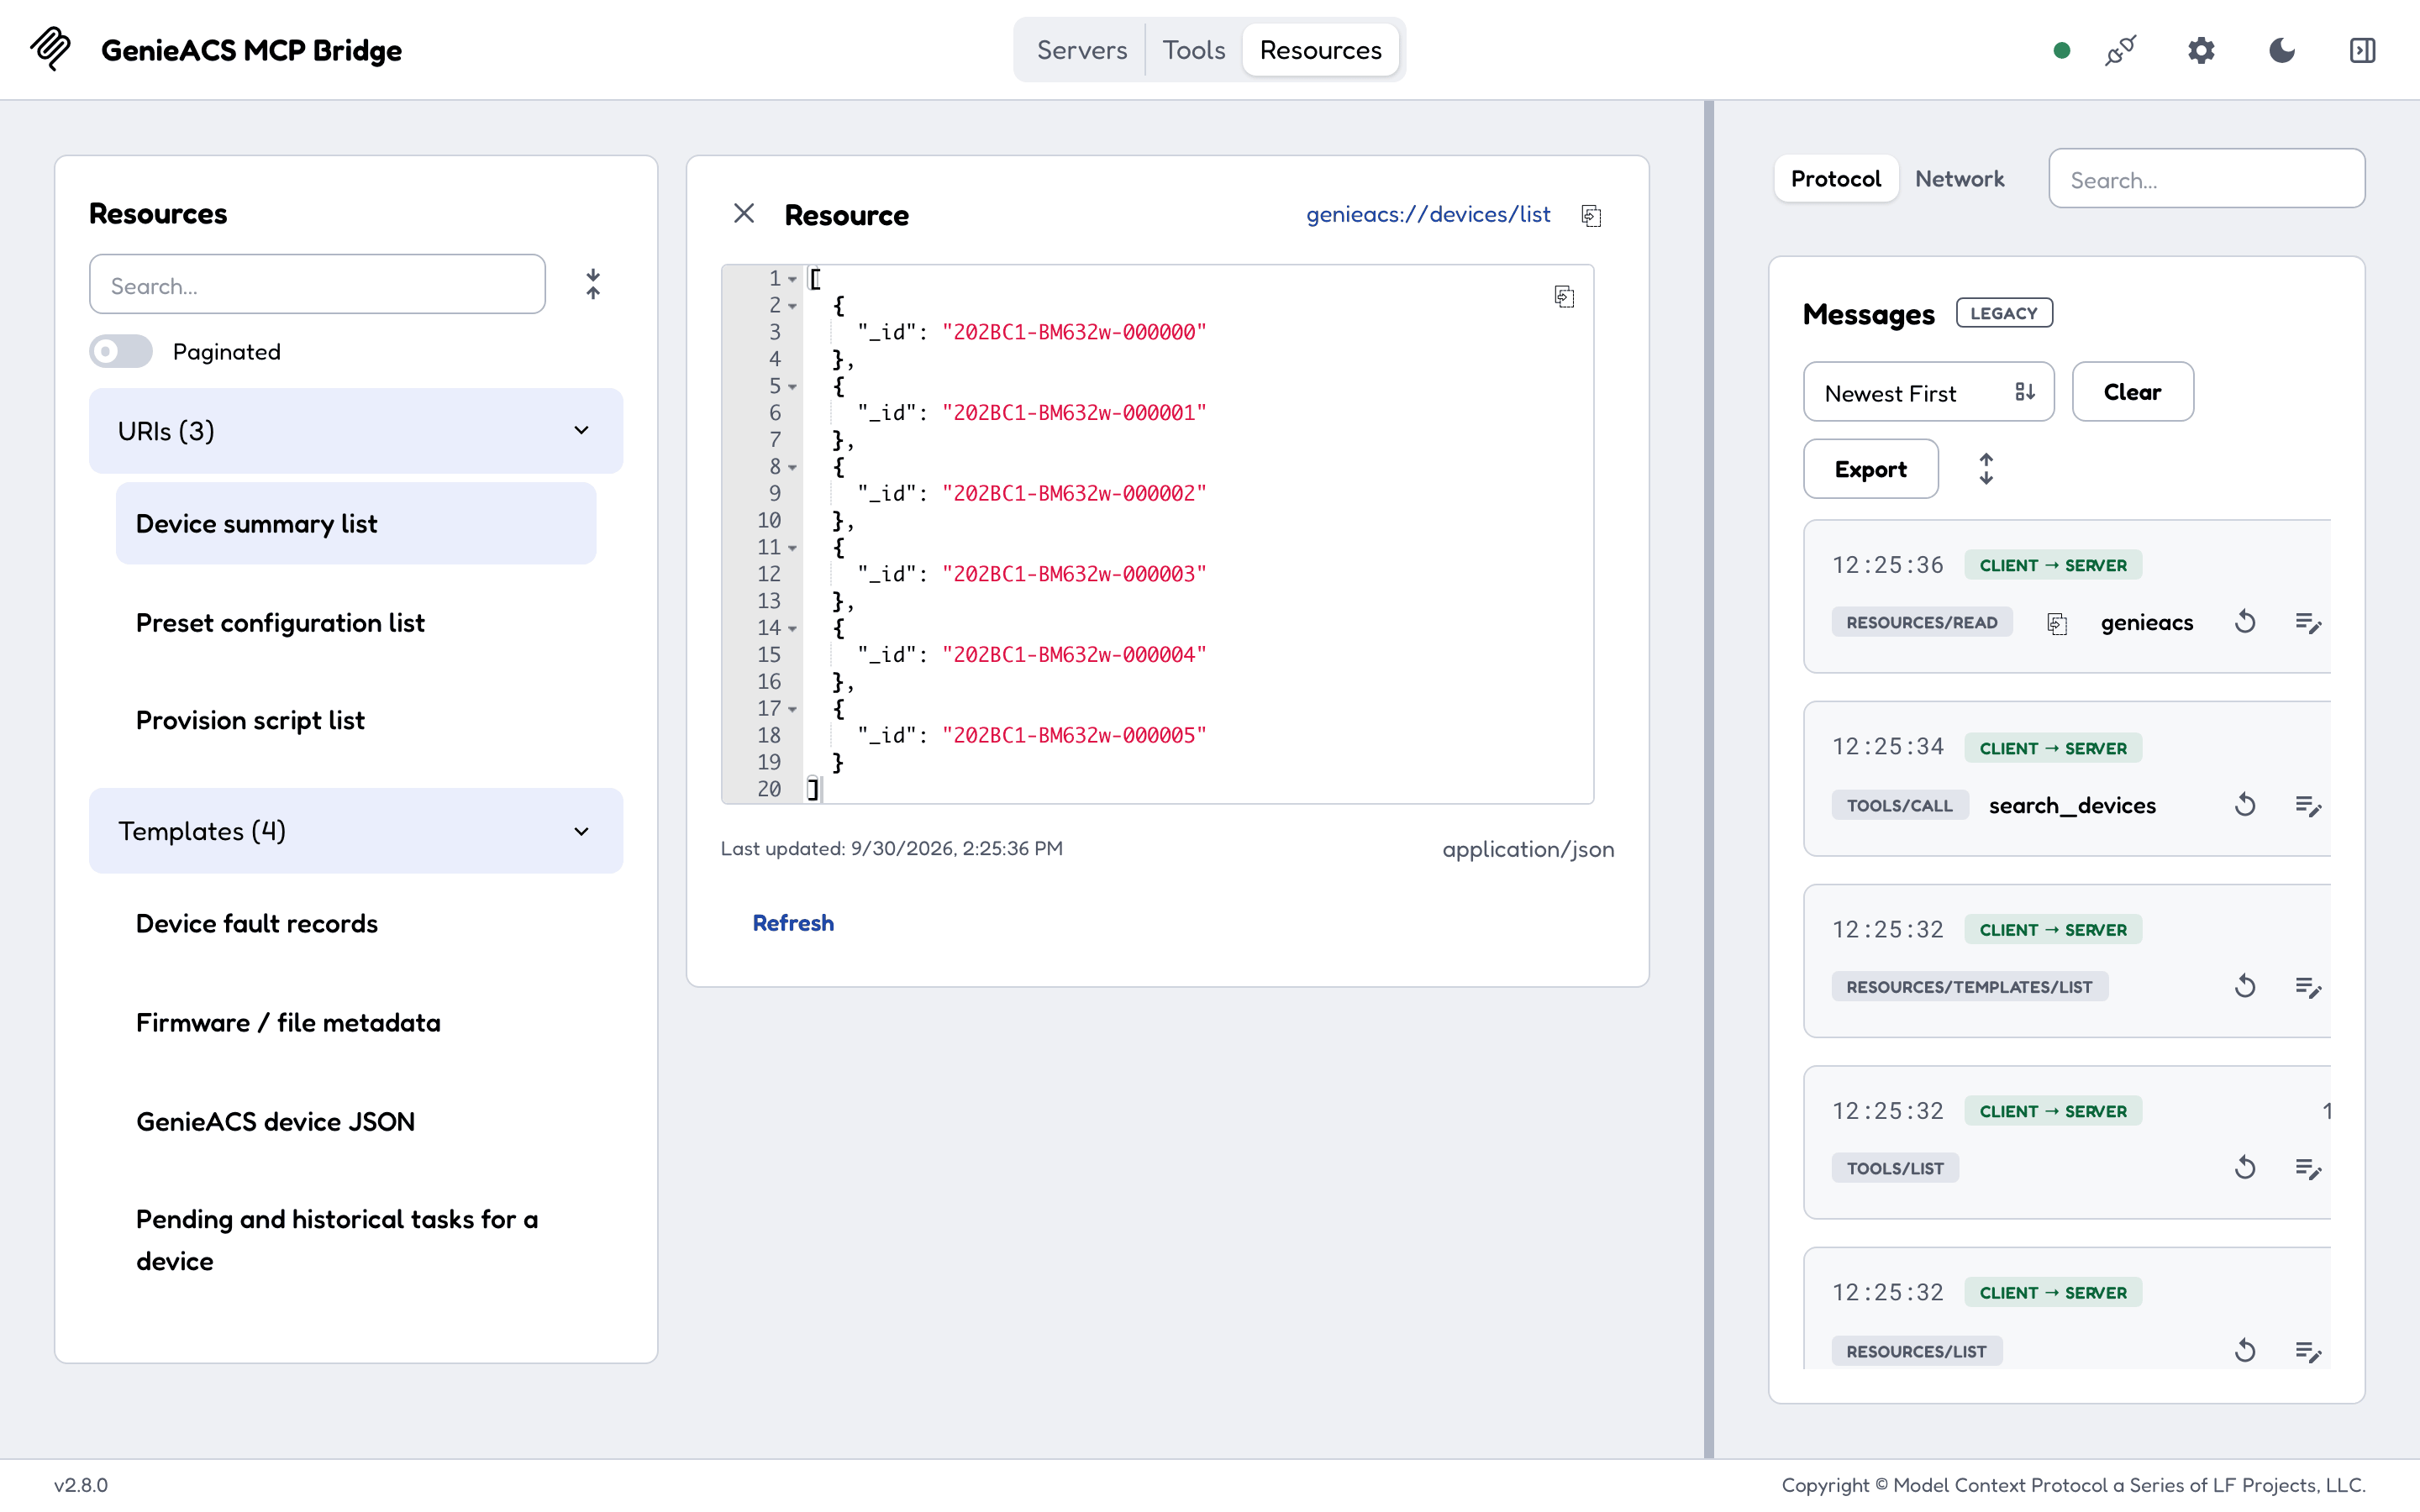
Task: Copy icon in the RESOURCES/READ message
Action: [x=2057, y=624]
